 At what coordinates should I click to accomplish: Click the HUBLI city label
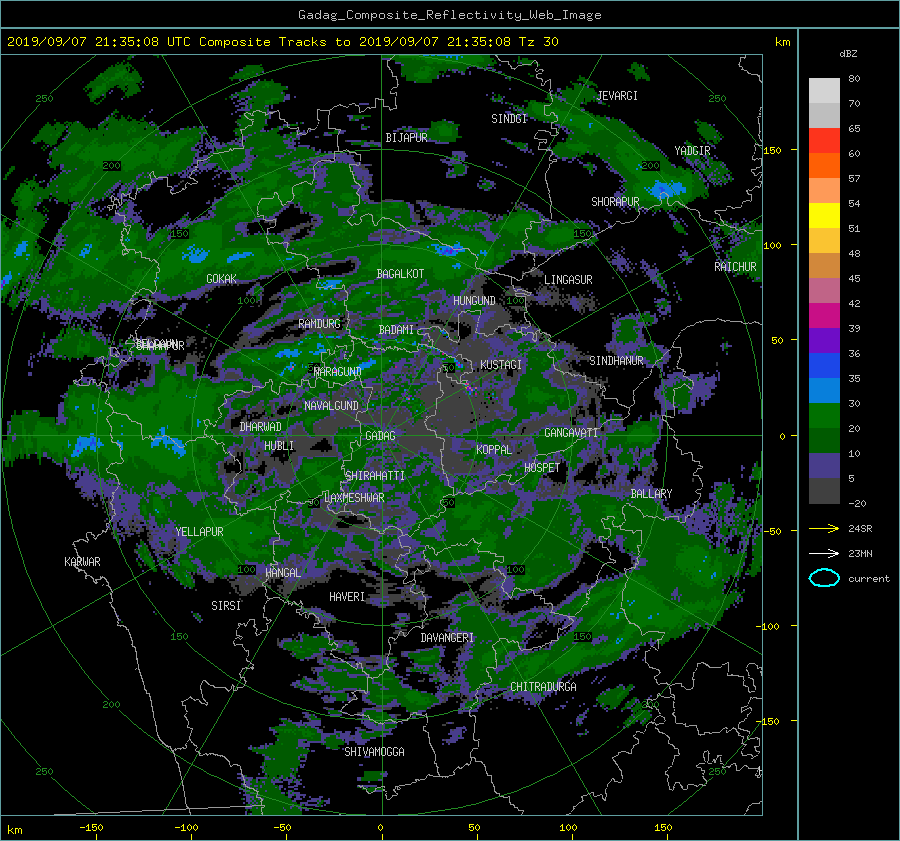279,446
